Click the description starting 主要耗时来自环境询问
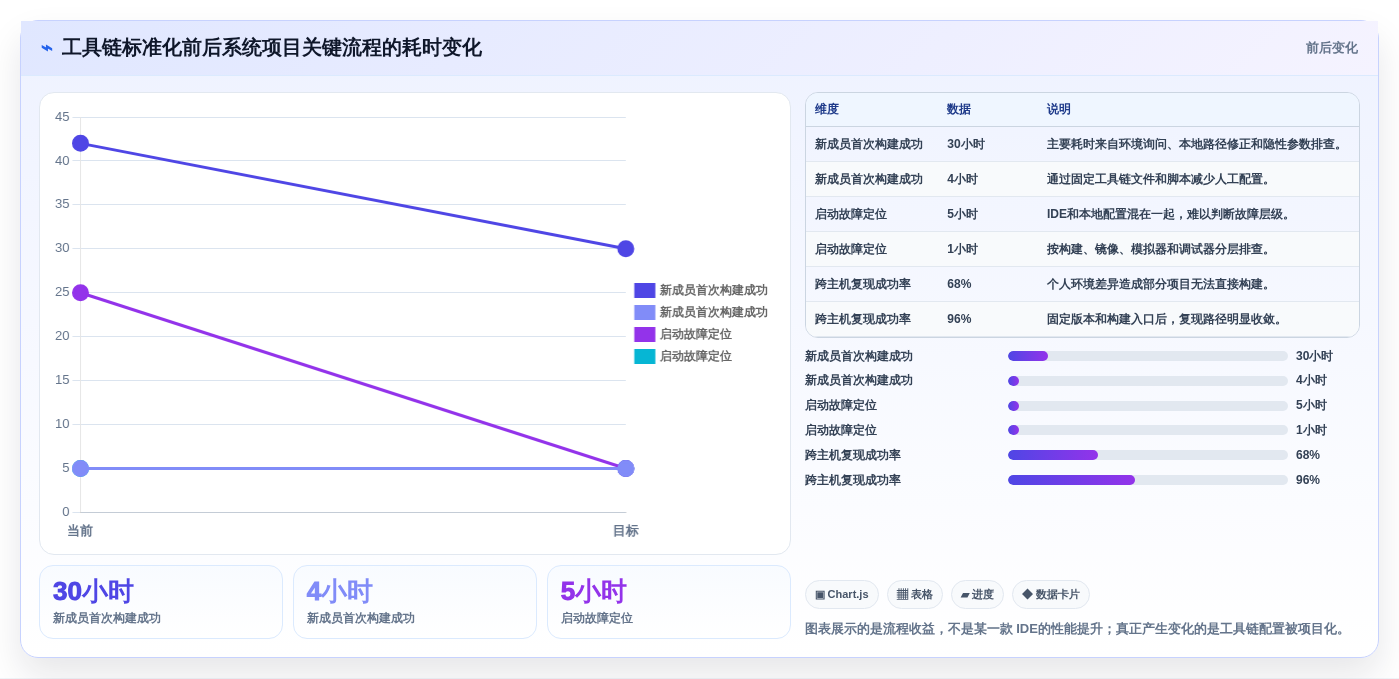 click(x=1197, y=145)
